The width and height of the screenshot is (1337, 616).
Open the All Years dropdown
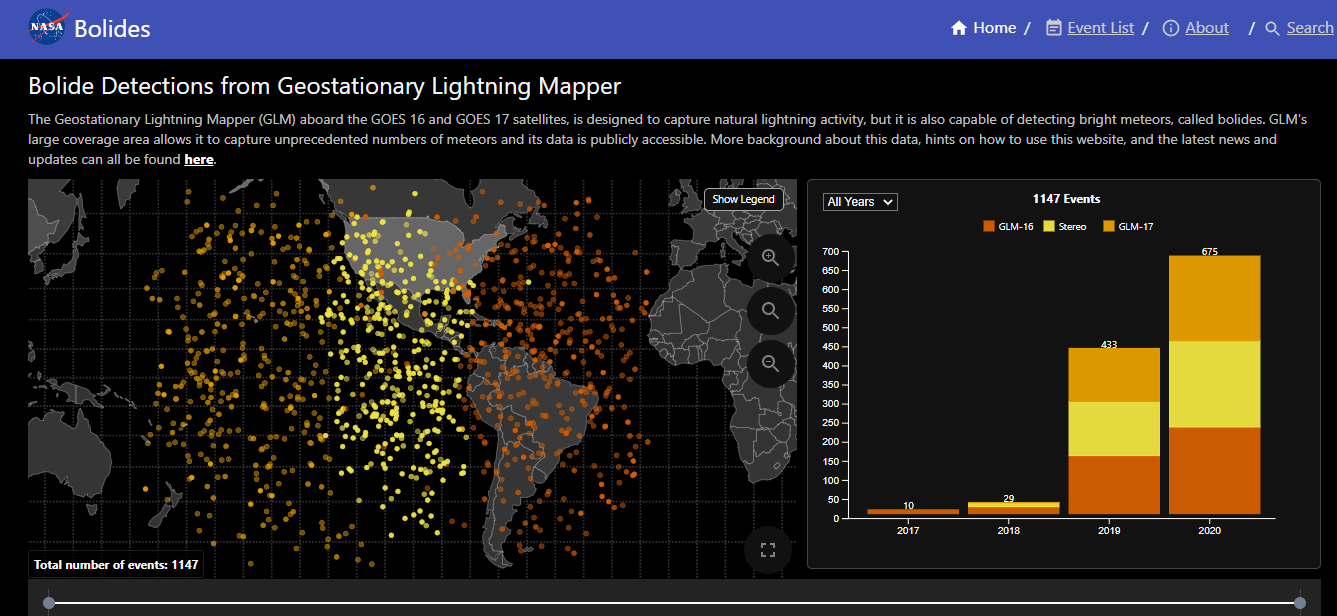(860, 202)
